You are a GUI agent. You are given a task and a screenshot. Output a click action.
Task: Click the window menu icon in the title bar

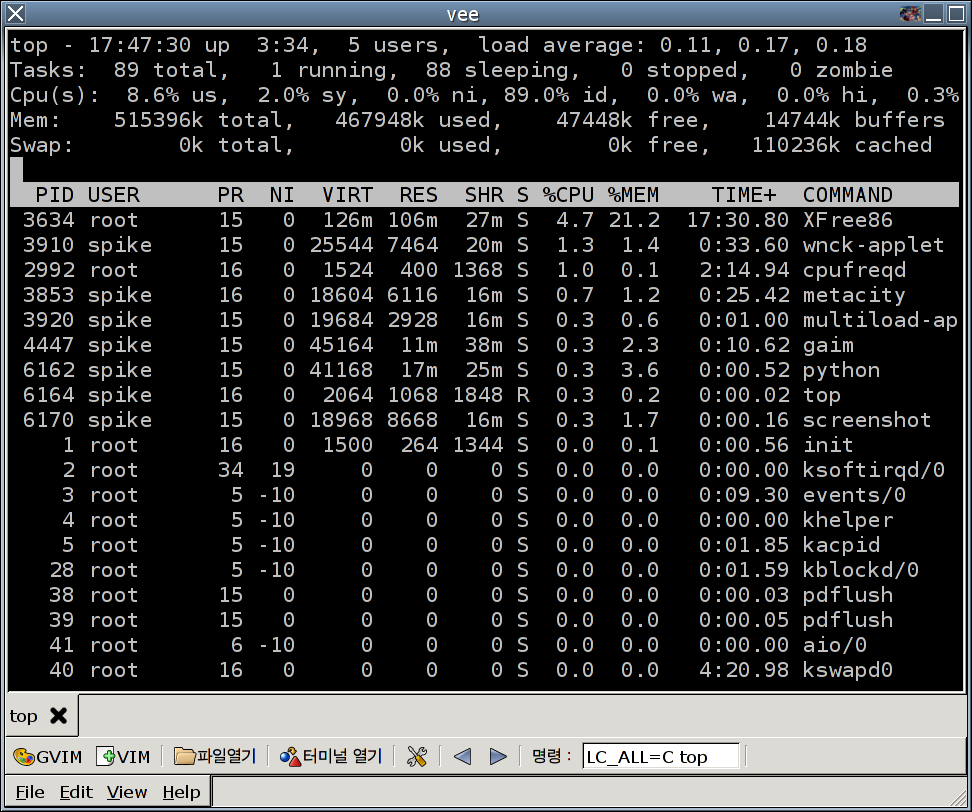click(x=14, y=14)
